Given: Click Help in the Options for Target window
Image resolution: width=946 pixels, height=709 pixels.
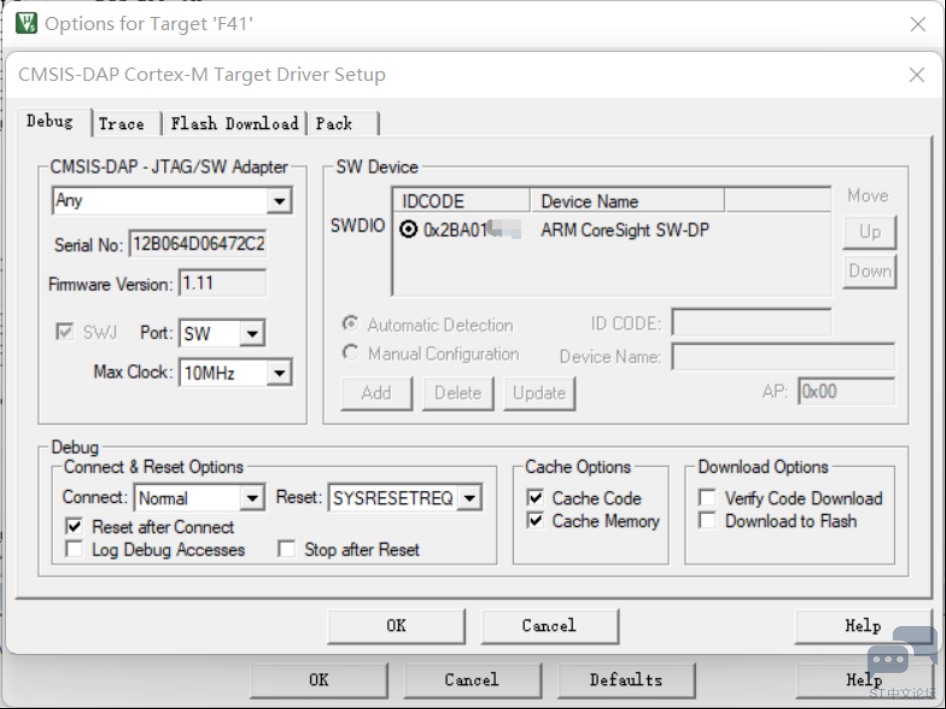Looking at the screenshot, I should coord(864,680).
